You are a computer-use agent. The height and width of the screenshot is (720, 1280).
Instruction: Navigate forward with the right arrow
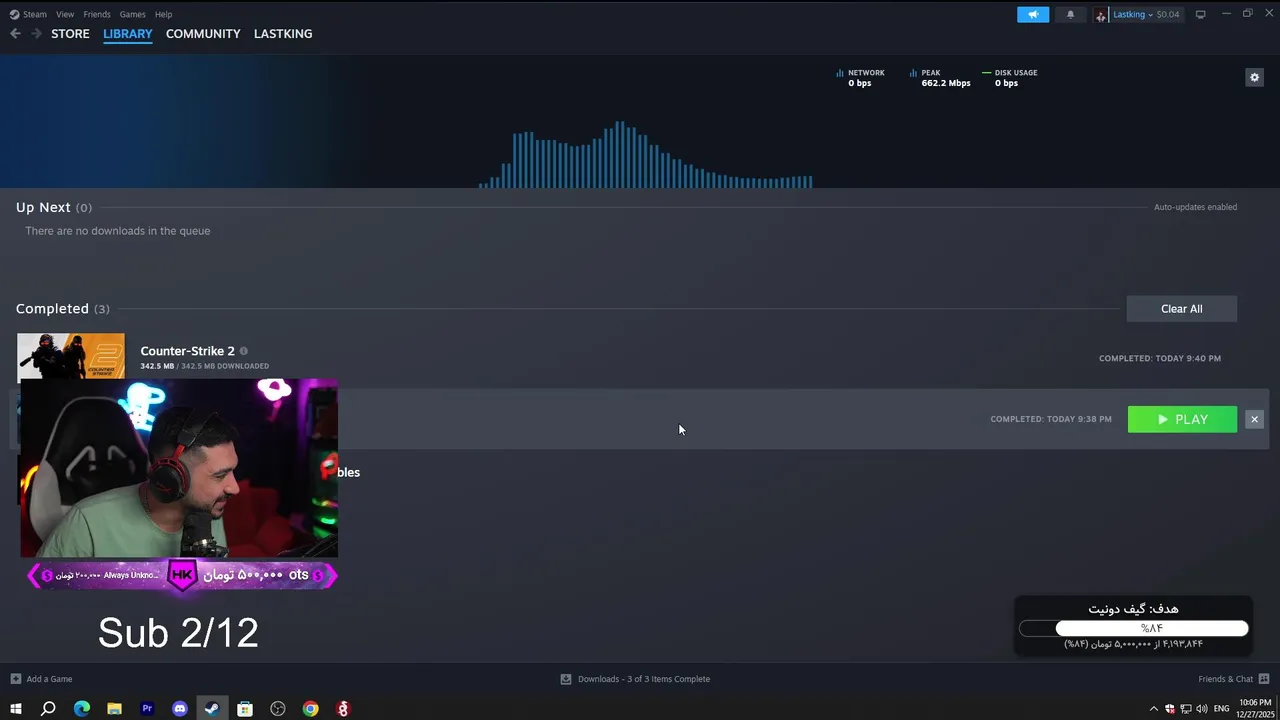point(36,34)
